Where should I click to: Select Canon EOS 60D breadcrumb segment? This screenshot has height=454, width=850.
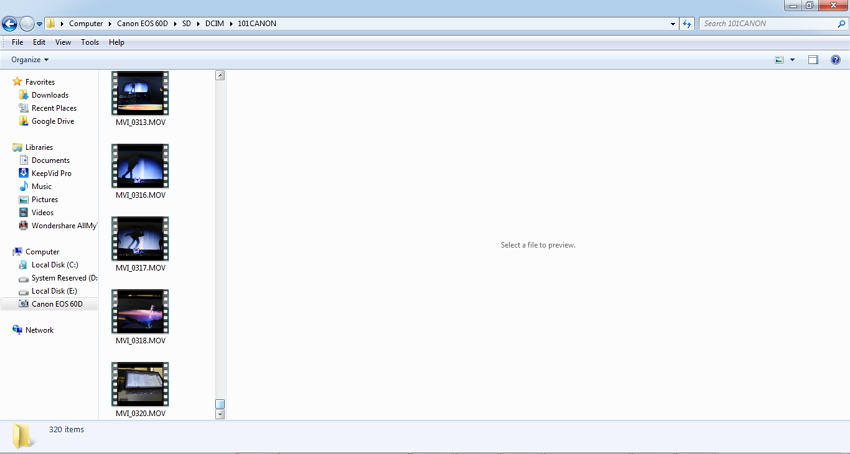pos(142,23)
